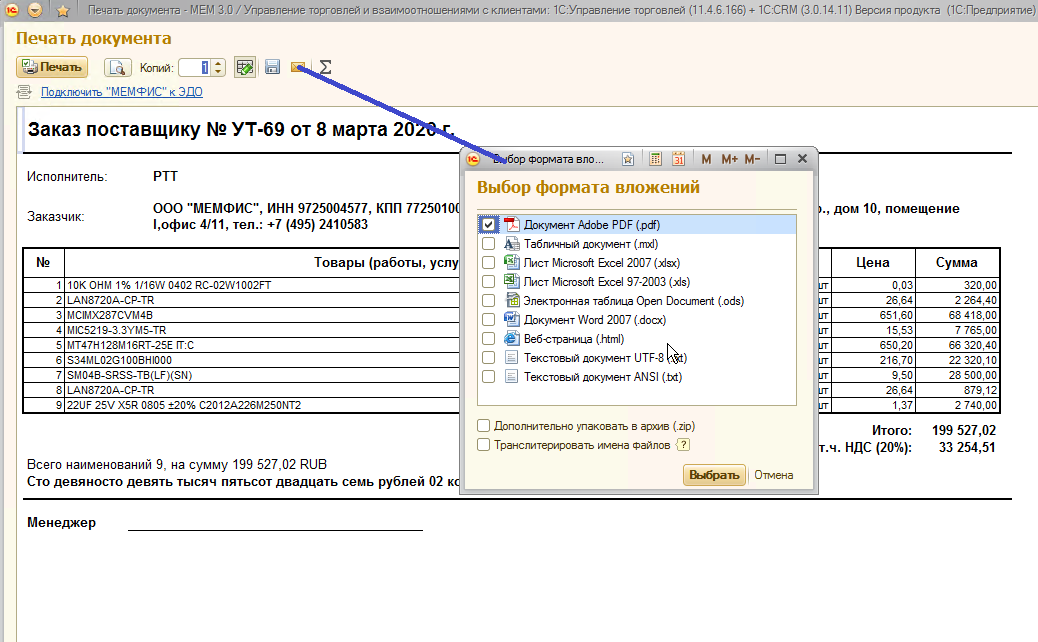Uncheck the Adobe PDF (.pdf) format

(488, 225)
